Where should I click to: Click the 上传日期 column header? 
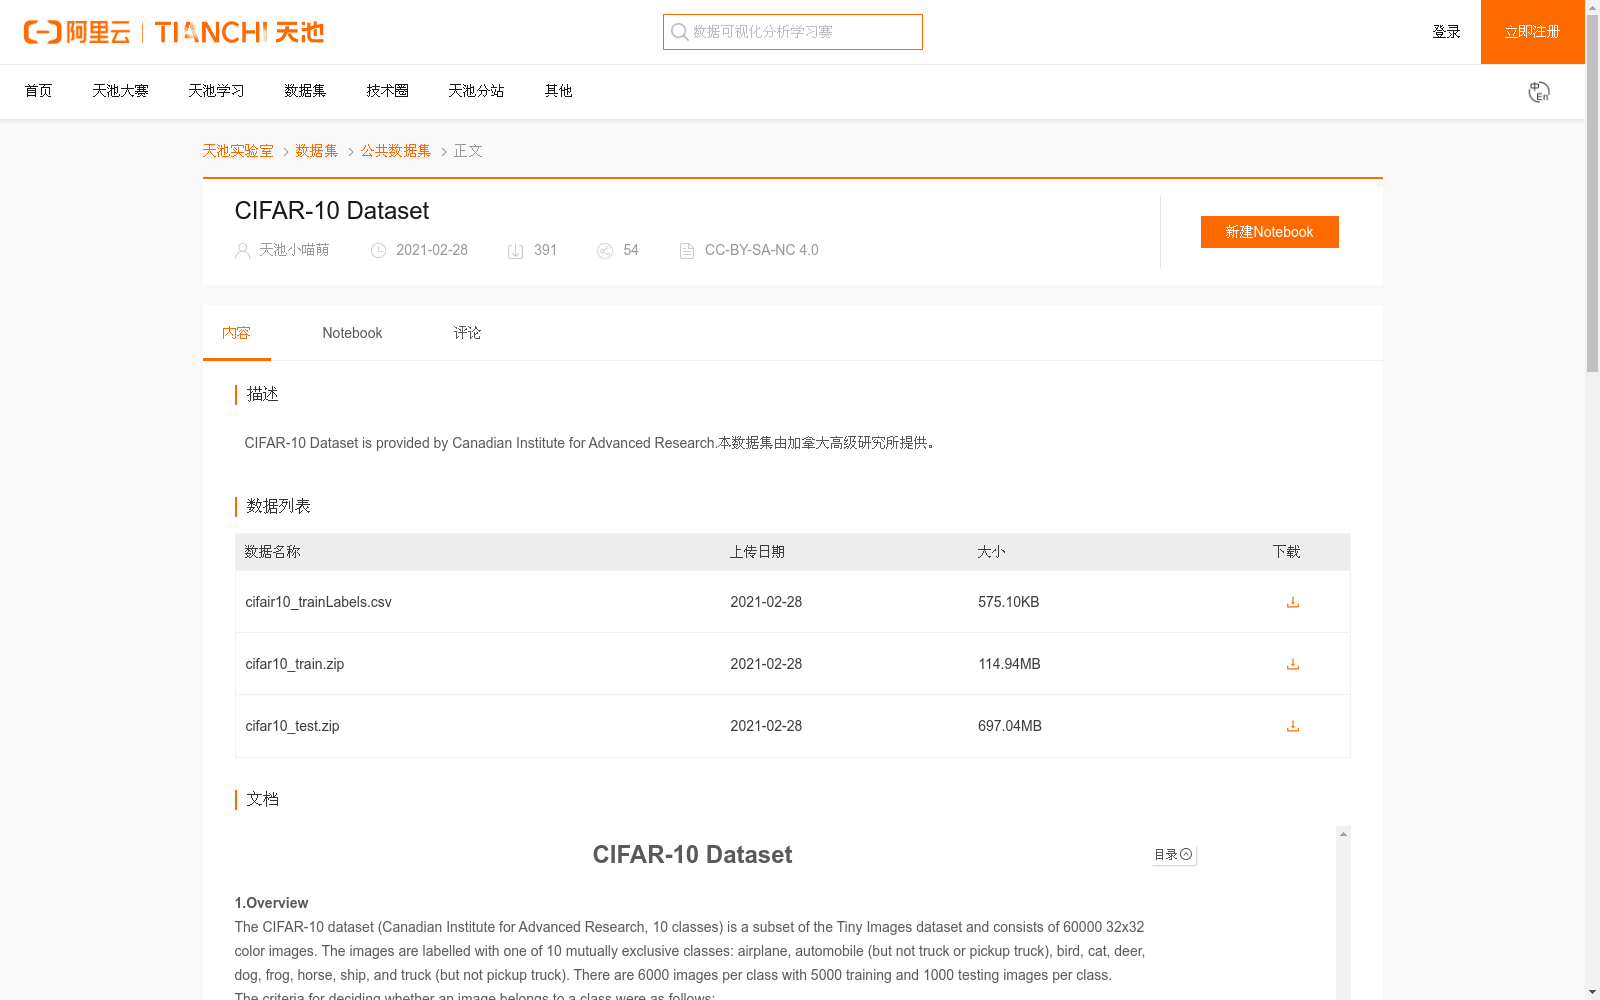pos(757,552)
